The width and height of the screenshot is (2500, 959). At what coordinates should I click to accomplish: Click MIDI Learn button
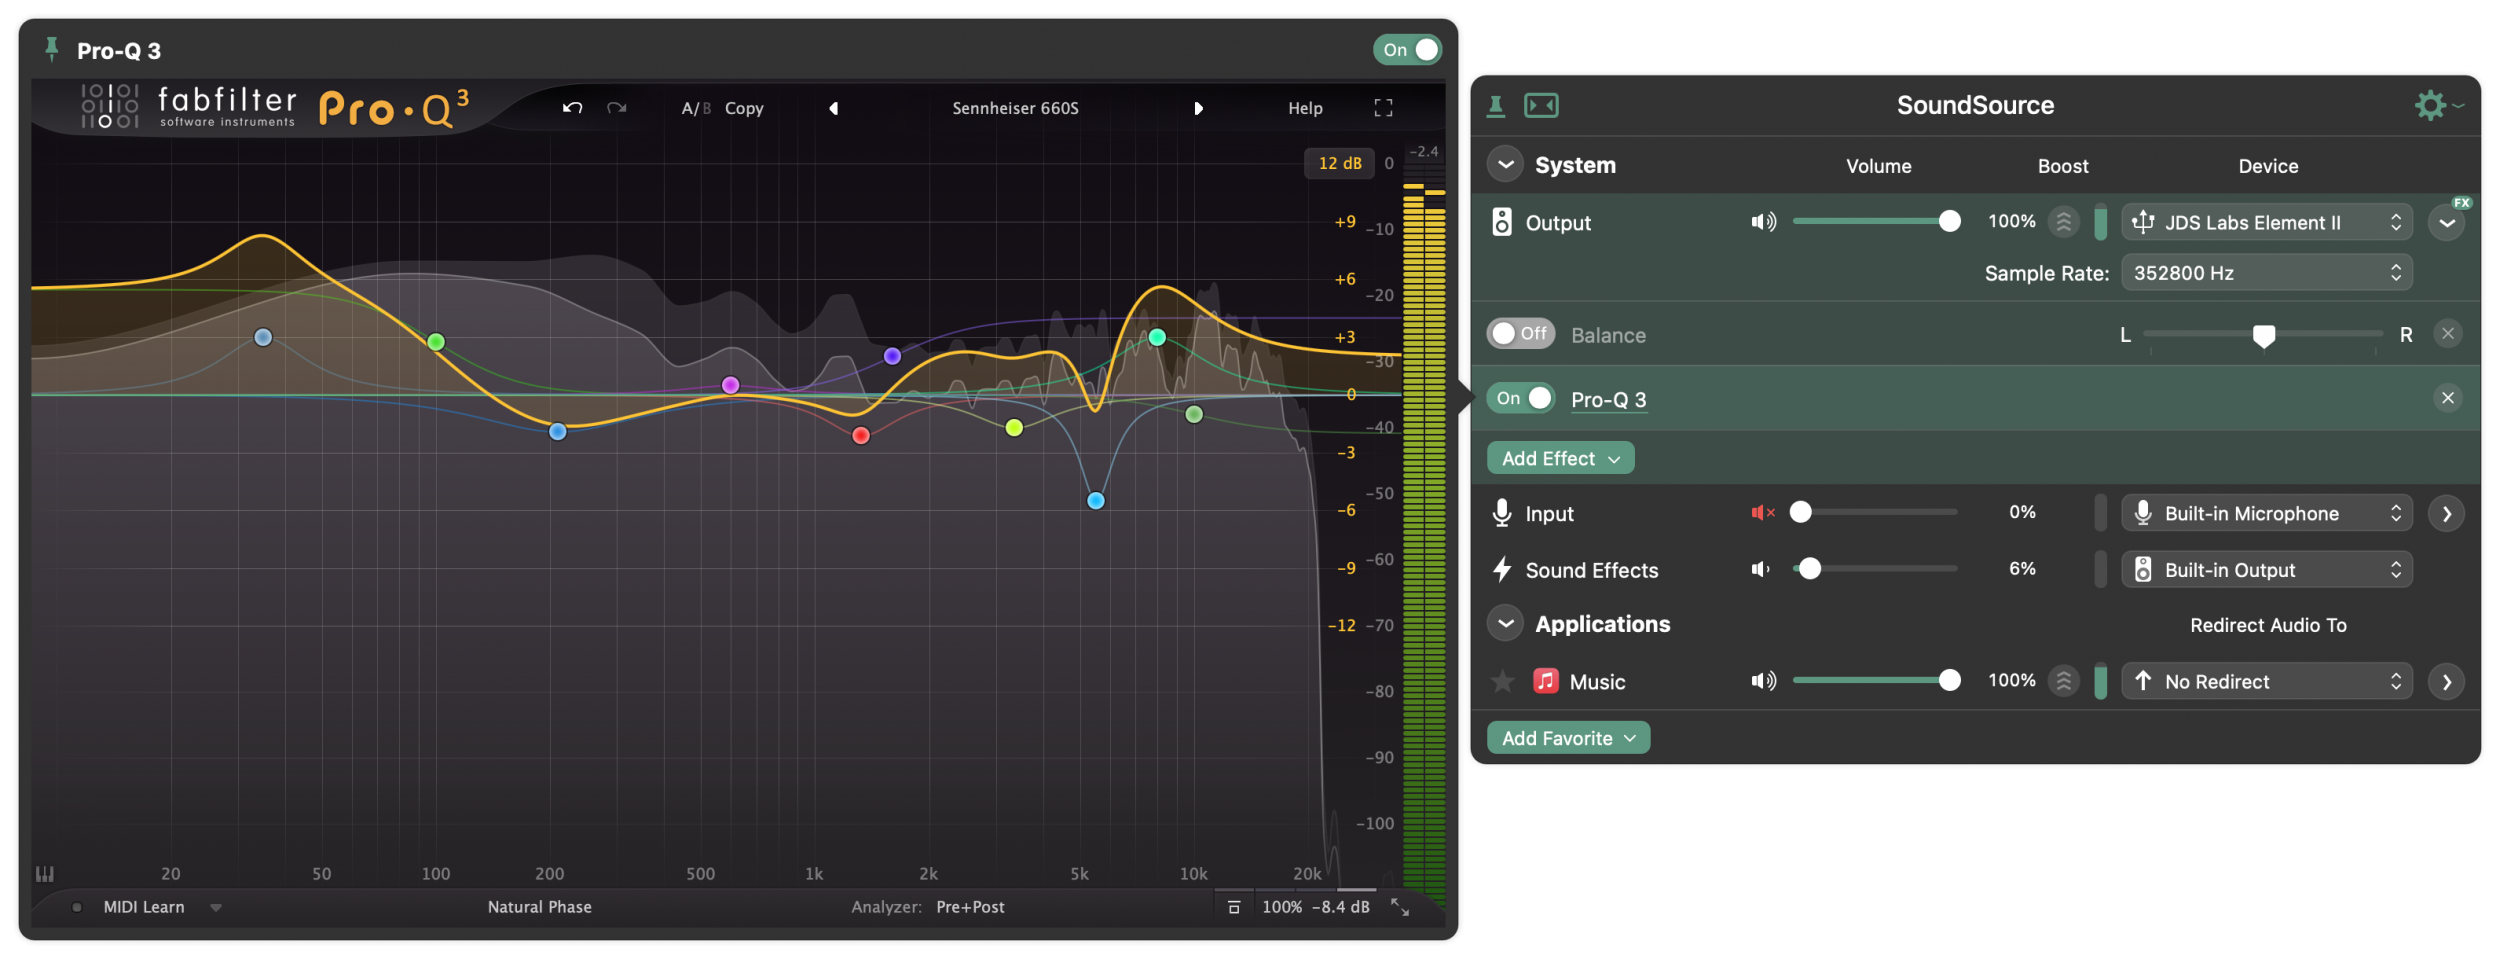(144, 907)
